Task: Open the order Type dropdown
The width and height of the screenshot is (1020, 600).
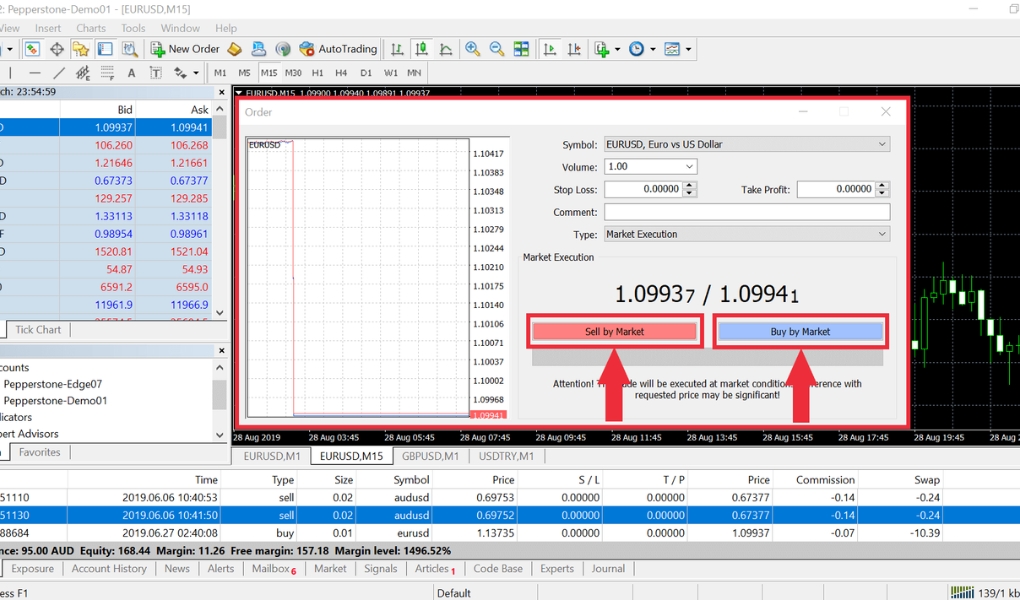Action: pos(747,234)
